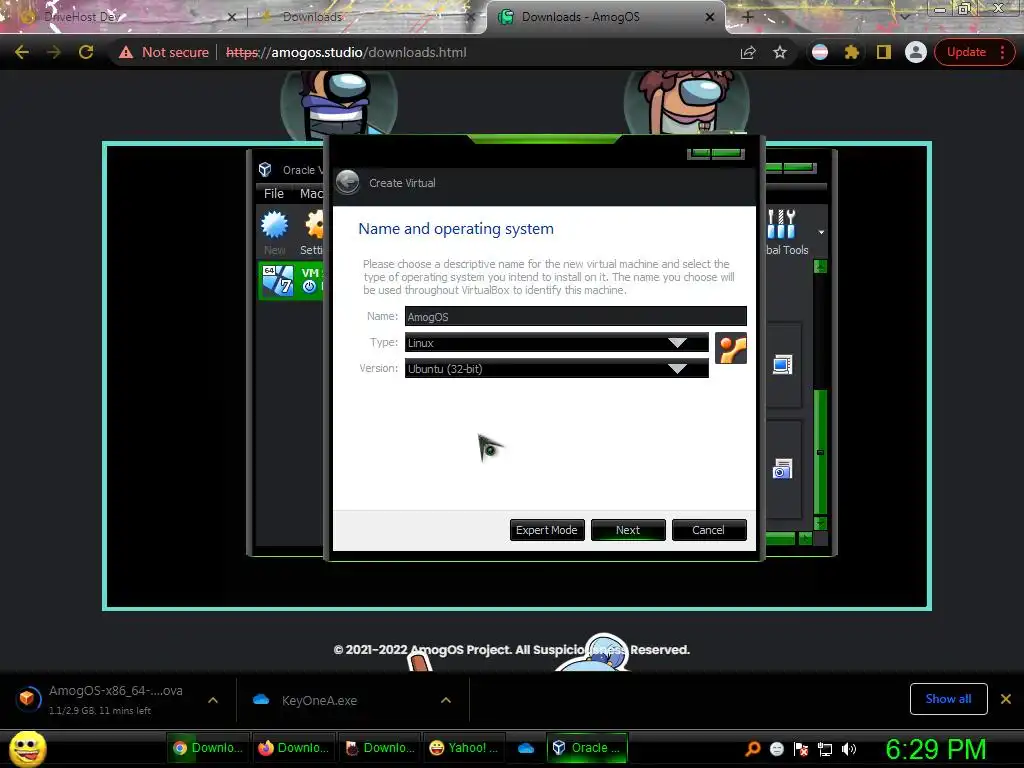Switch to the Oracle VirtualBox taskbar item
This screenshot has height=768, width=1024.
point(586,748)
